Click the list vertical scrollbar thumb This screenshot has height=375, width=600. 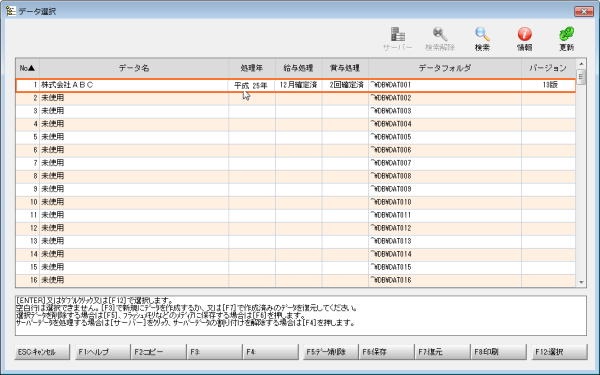click(581, 77)
